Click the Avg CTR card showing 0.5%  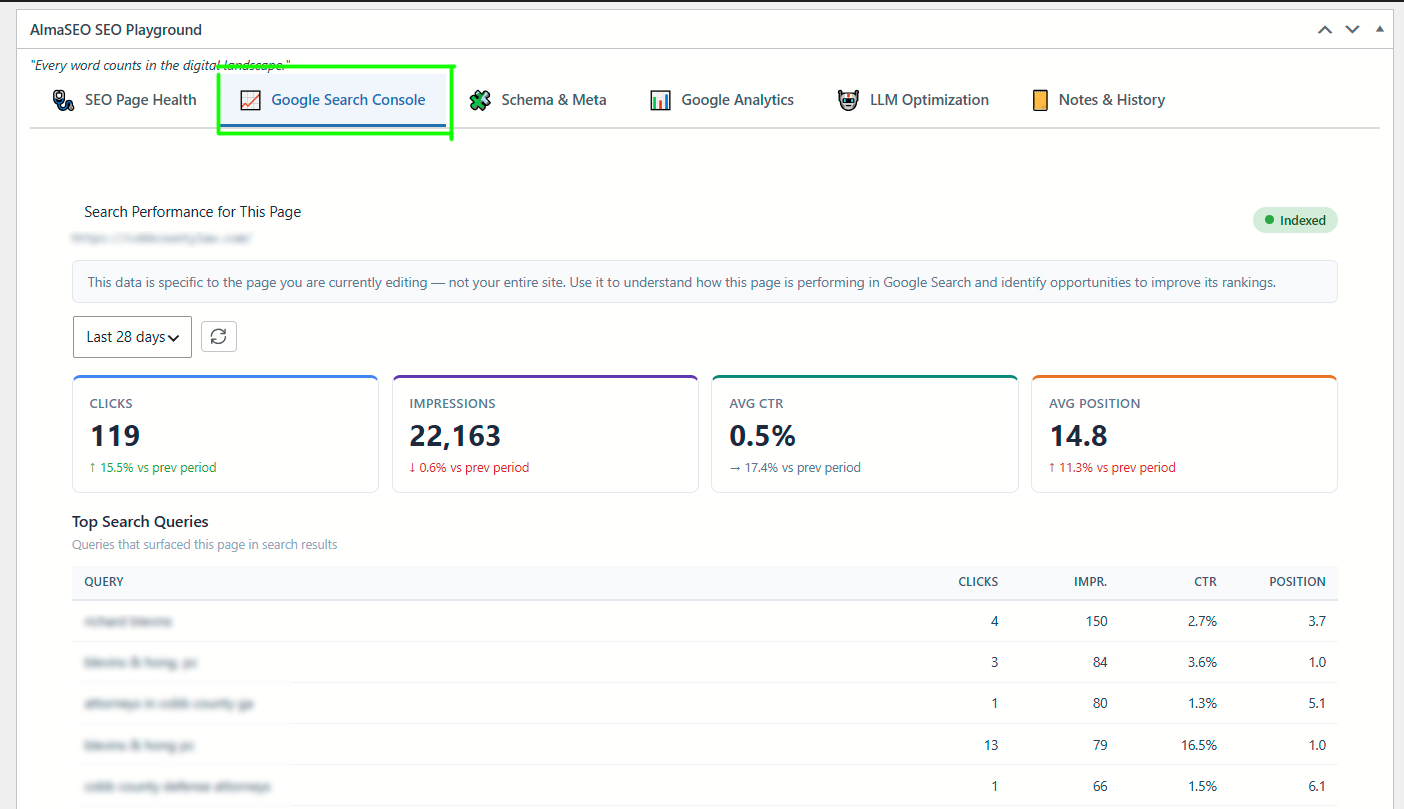click(864, 434)
